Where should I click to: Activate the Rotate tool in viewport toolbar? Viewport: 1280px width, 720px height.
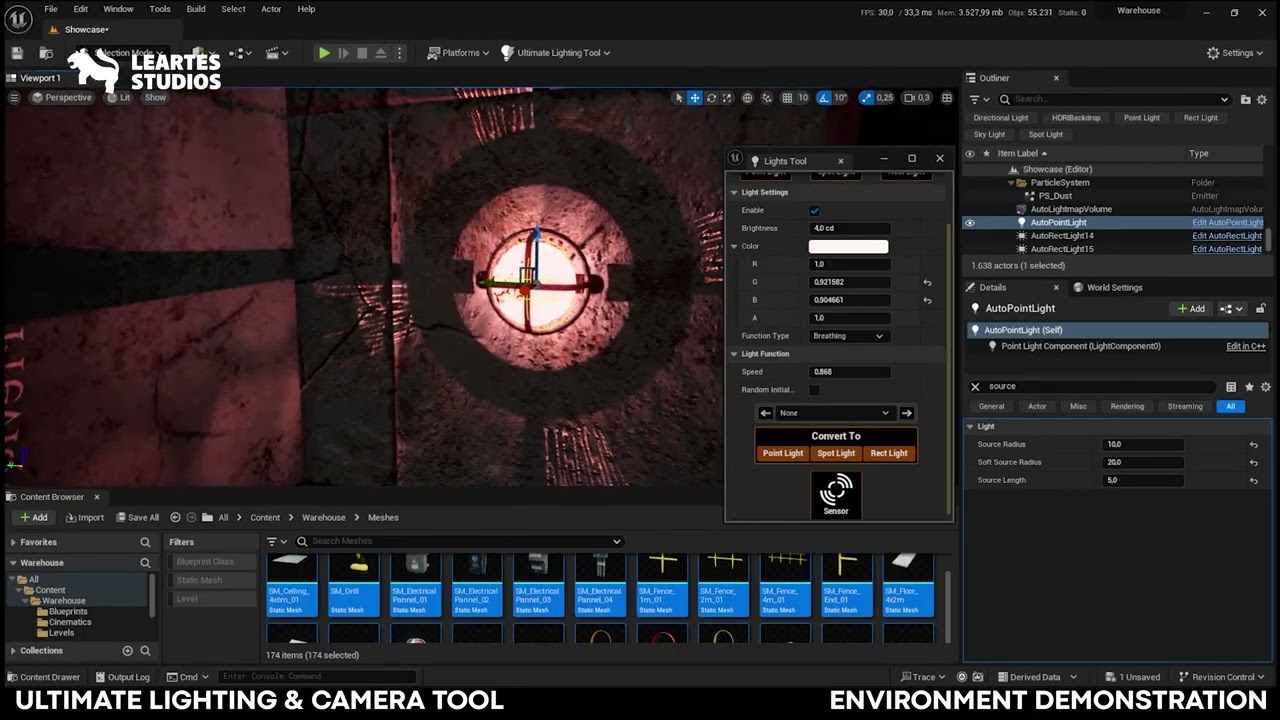point(711,98)
